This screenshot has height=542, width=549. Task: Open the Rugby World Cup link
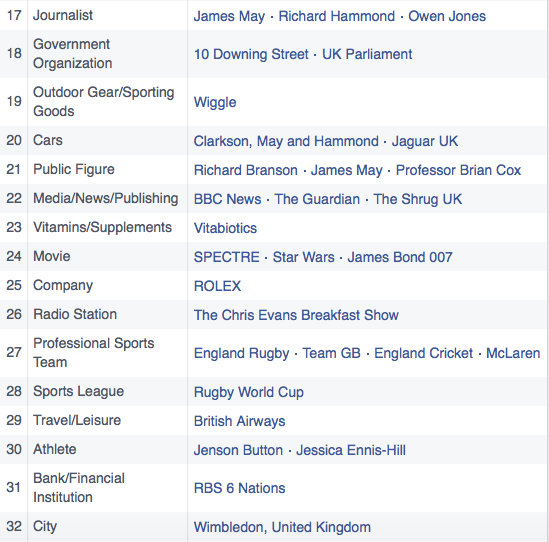tap(249, 392)
